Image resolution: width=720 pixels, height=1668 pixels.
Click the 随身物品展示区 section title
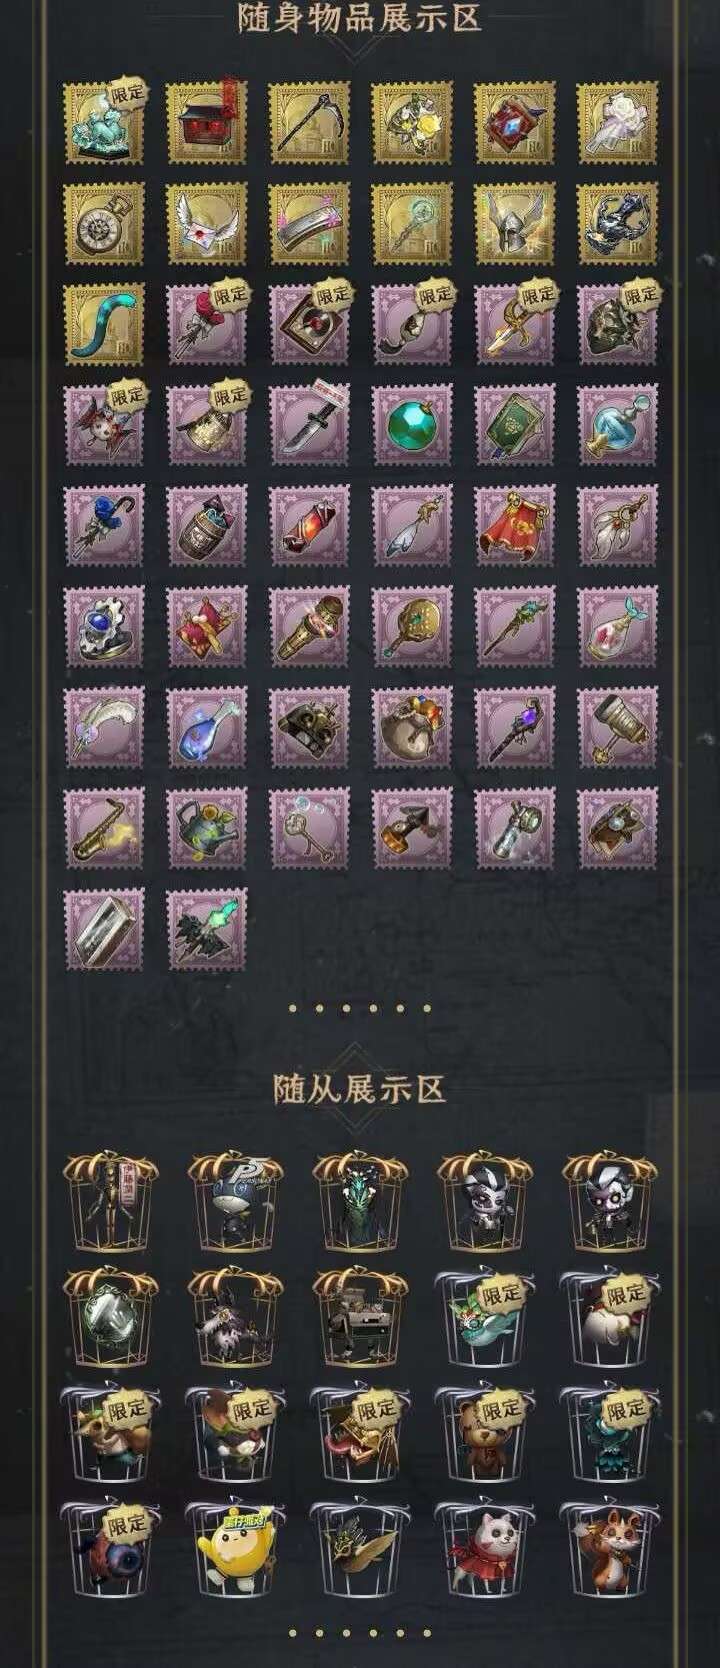click(x=360, y=18)
